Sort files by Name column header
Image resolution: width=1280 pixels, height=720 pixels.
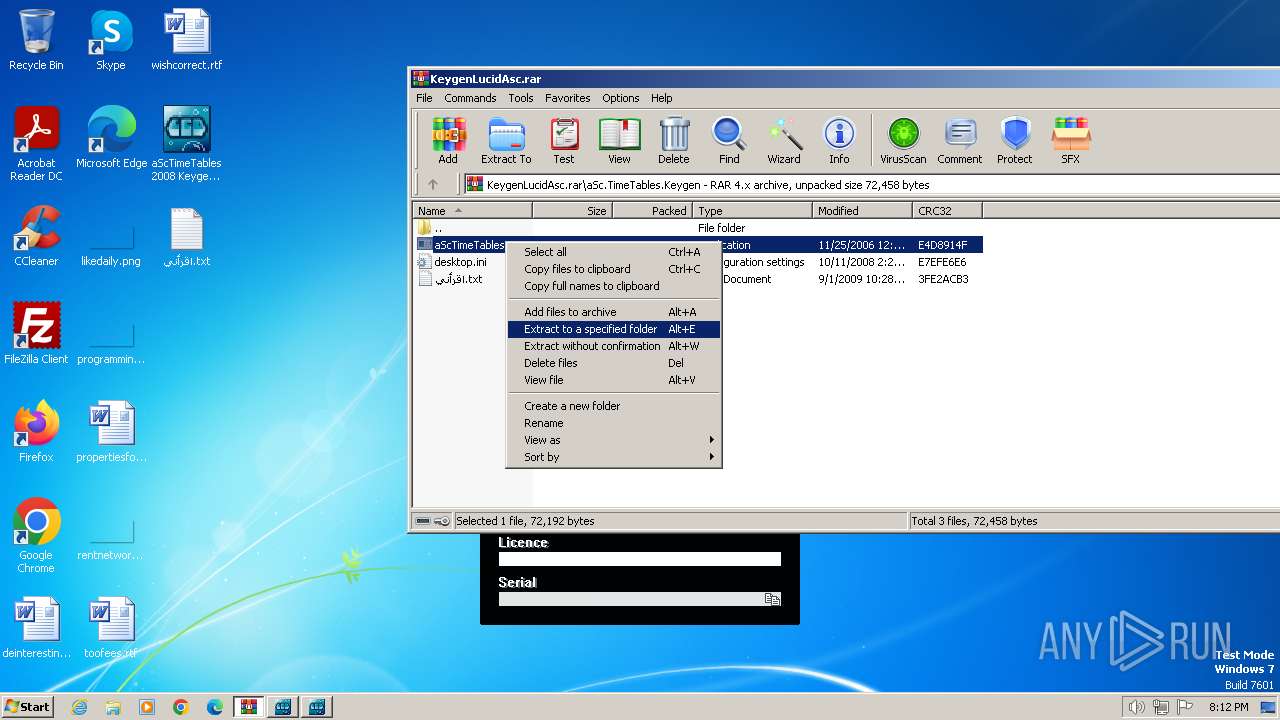472,211
